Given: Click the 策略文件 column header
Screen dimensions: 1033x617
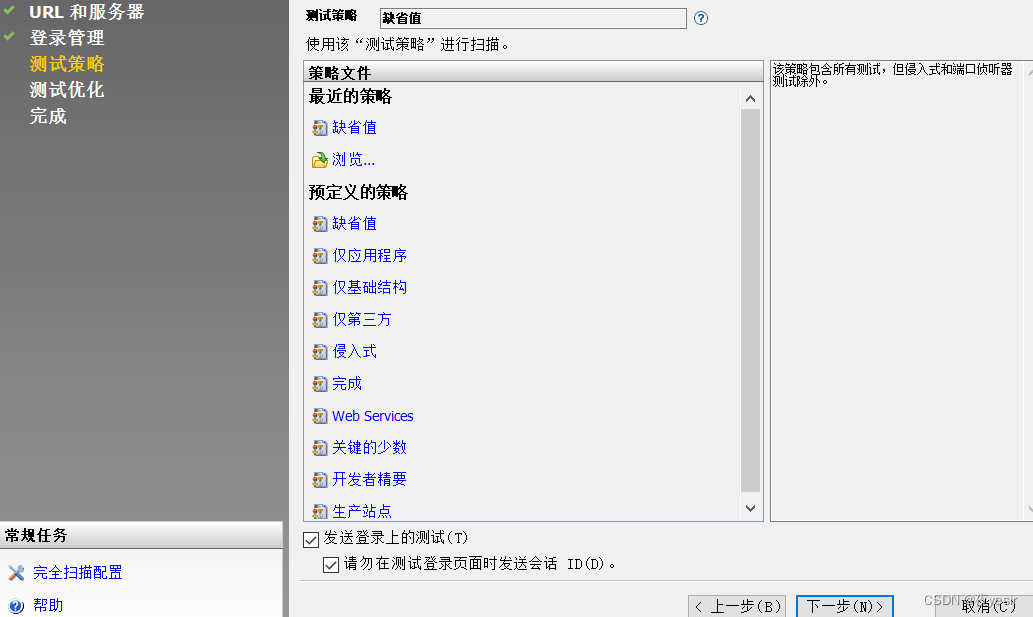Looking at the screenshot, I should click(534, 72).
